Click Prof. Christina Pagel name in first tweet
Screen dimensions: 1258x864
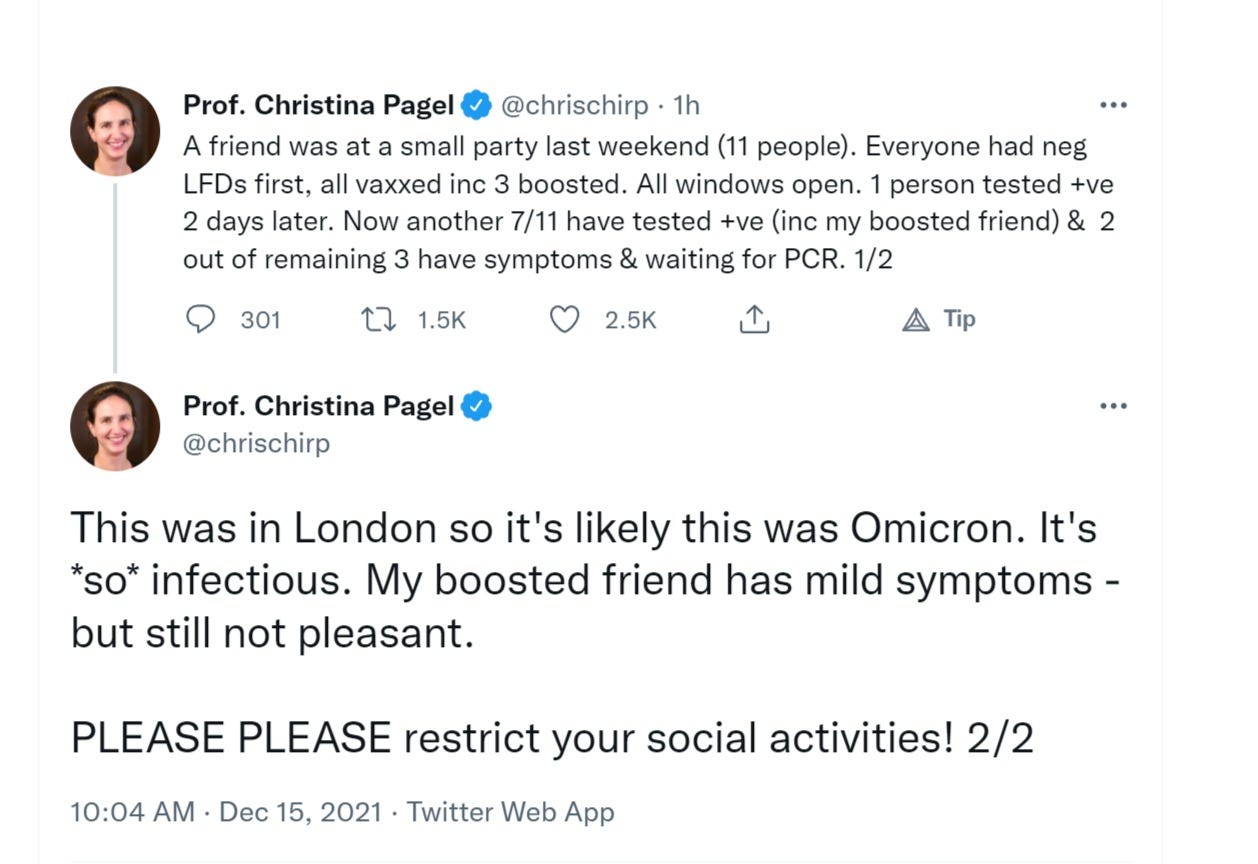(x=318, y=104)
